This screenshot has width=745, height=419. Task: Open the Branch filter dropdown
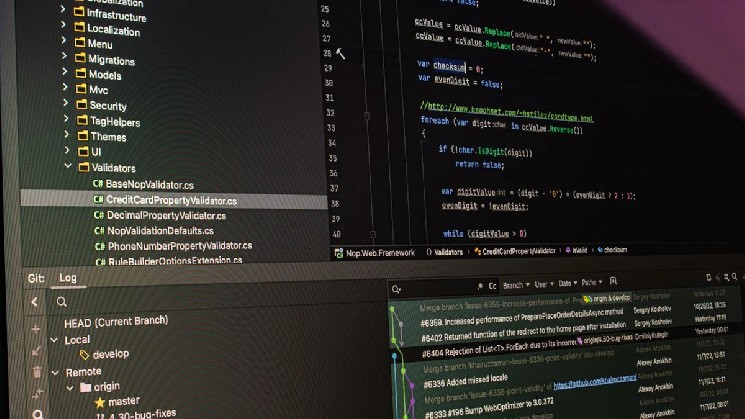click(516, 286)
